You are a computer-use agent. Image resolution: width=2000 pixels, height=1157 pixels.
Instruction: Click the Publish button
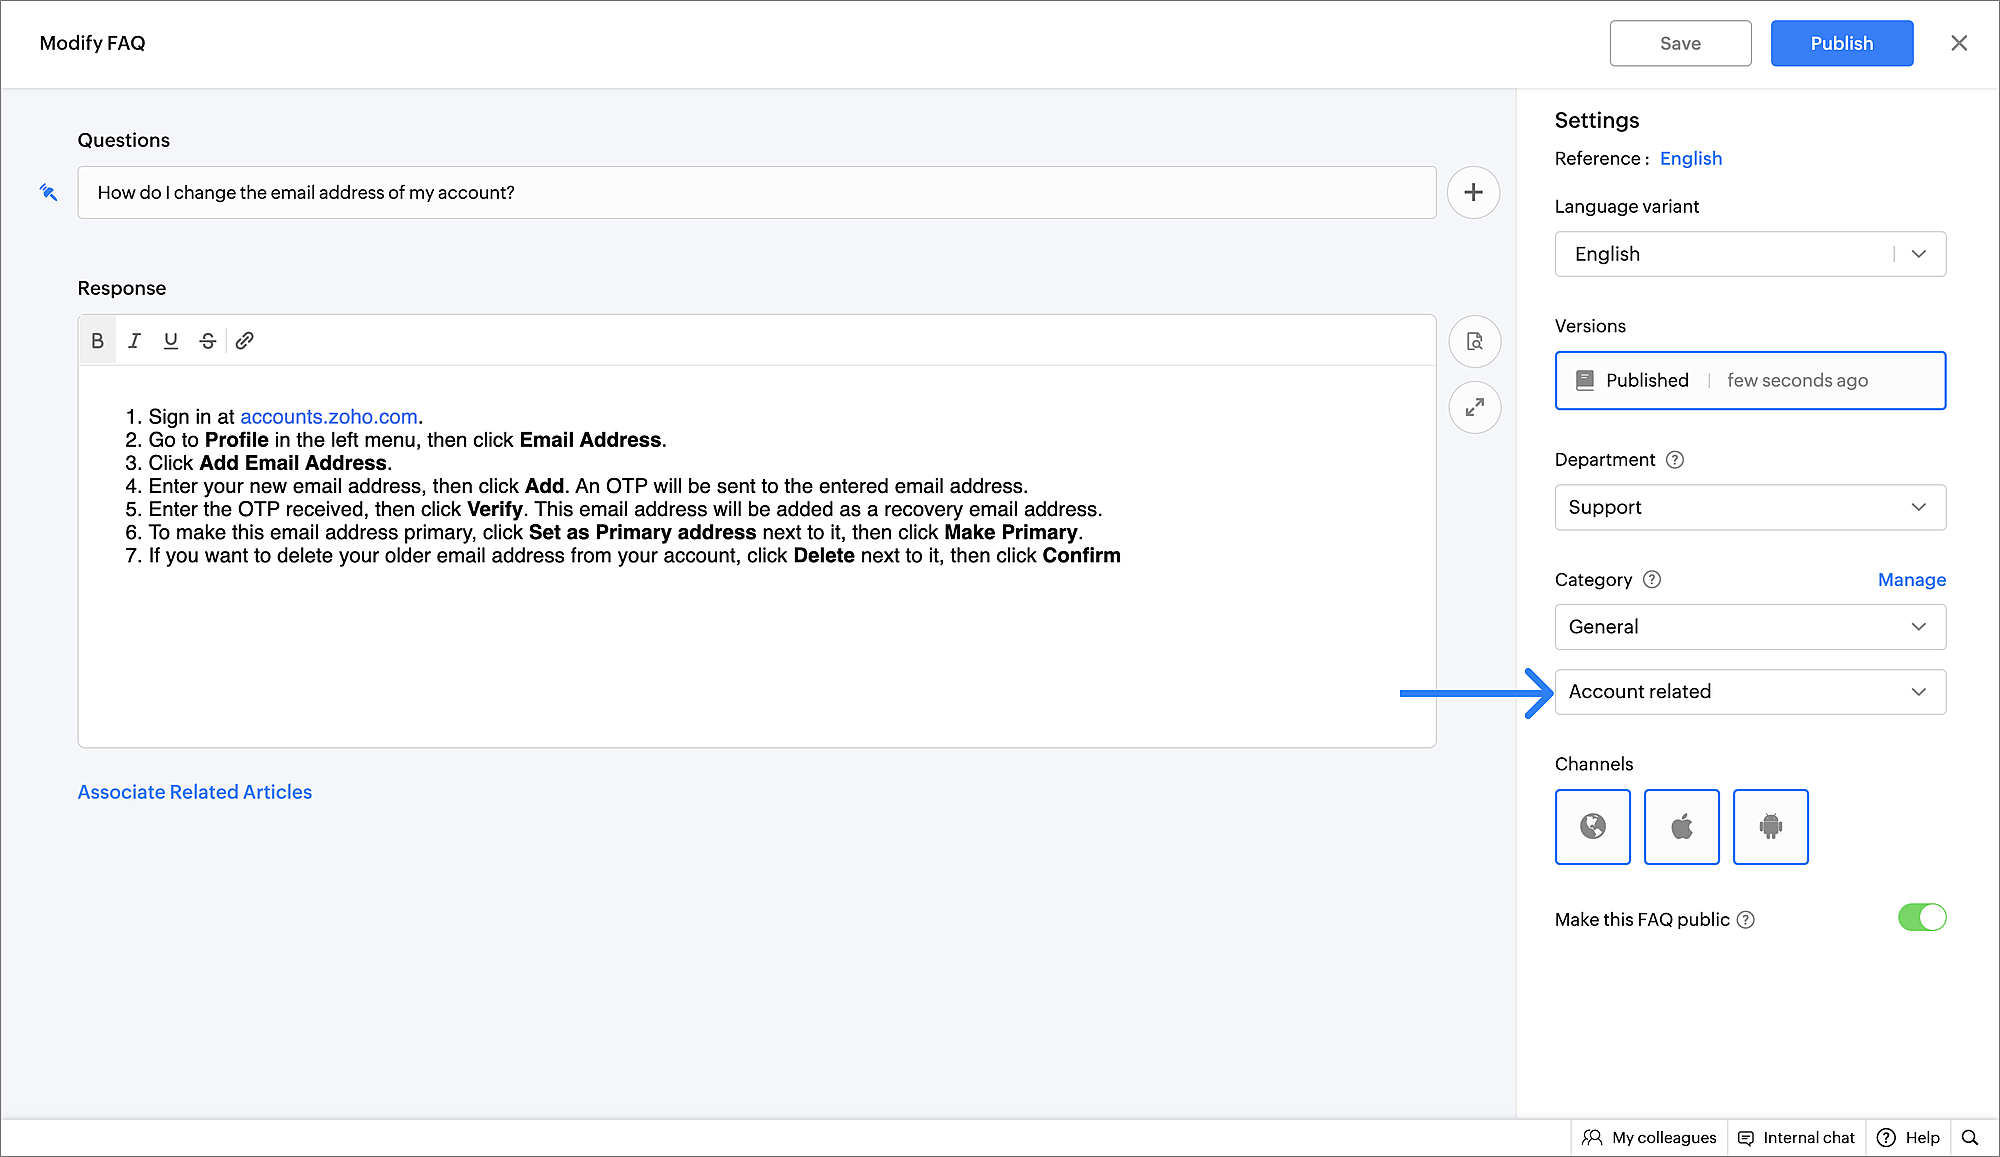pyautogui.click(x=1841, y=43)
